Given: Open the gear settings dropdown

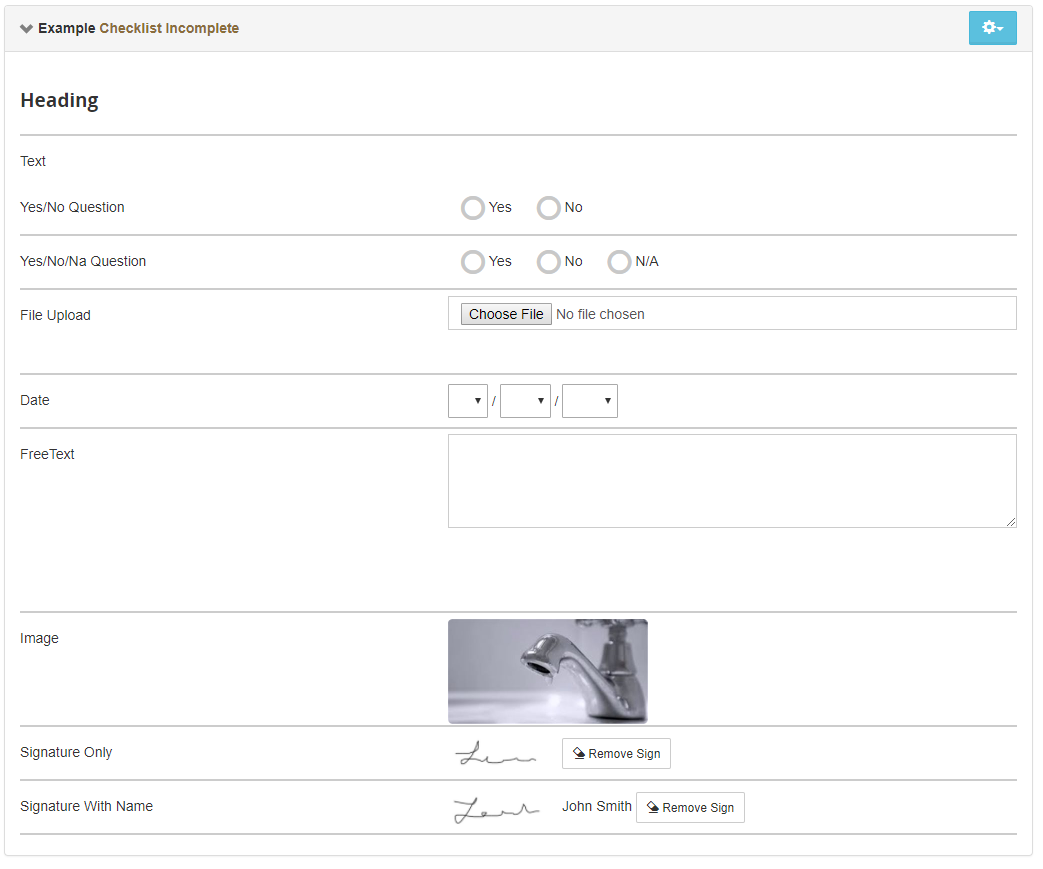Looking at the screenshot, I should pos(992,28).
